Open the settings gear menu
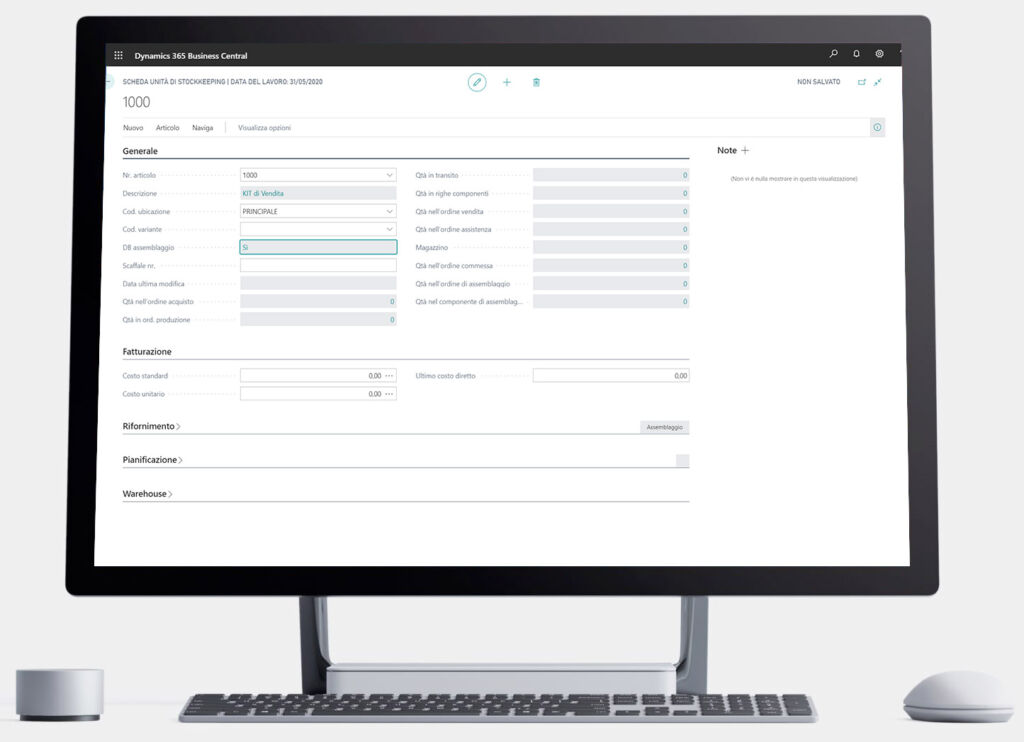The image size is (1024, 742). pyautogui.click(x=879, y=54)
